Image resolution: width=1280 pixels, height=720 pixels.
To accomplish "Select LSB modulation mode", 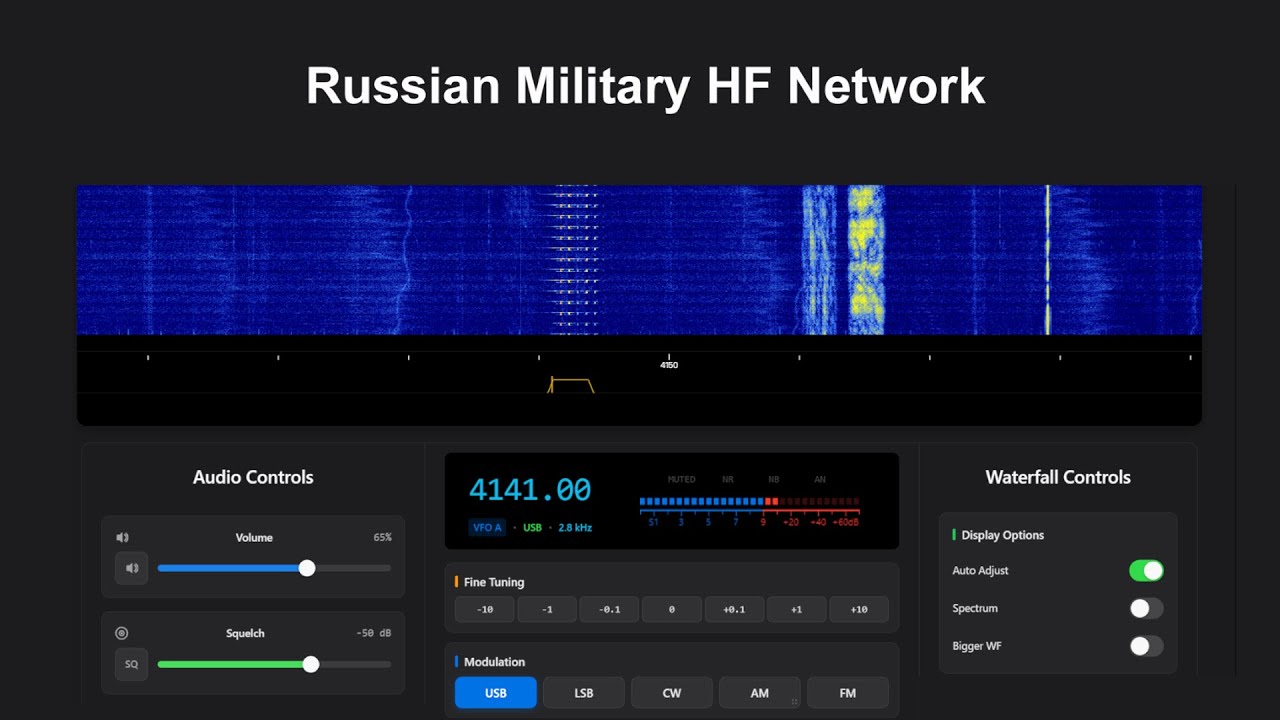I will (x=584, y=693).
